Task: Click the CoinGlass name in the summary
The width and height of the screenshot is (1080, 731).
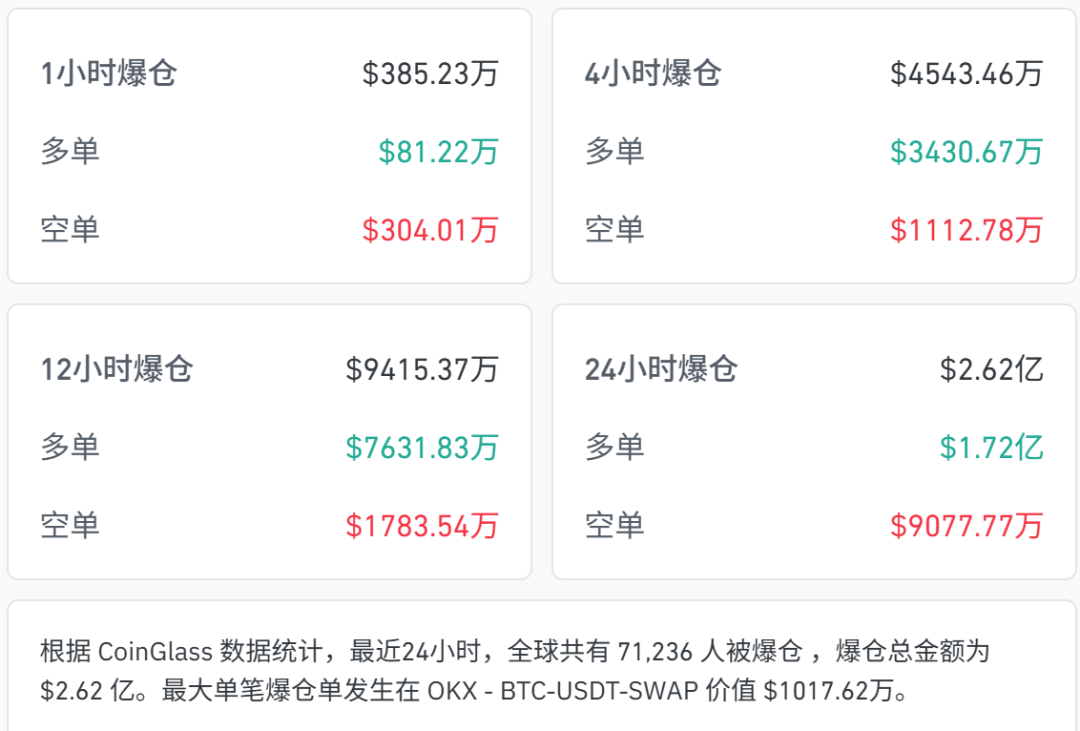Action: tap(155, 653)
